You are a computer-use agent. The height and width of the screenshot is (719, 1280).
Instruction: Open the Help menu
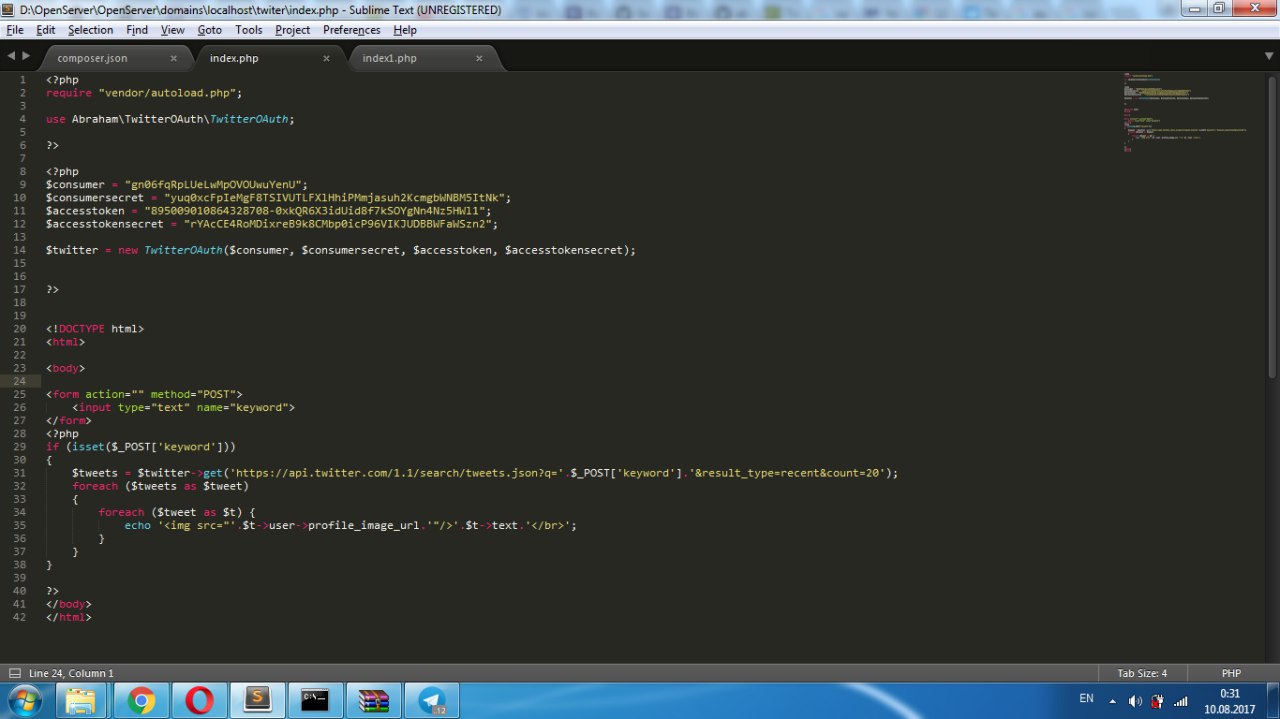pyautogui.click(x=405, y=30)
